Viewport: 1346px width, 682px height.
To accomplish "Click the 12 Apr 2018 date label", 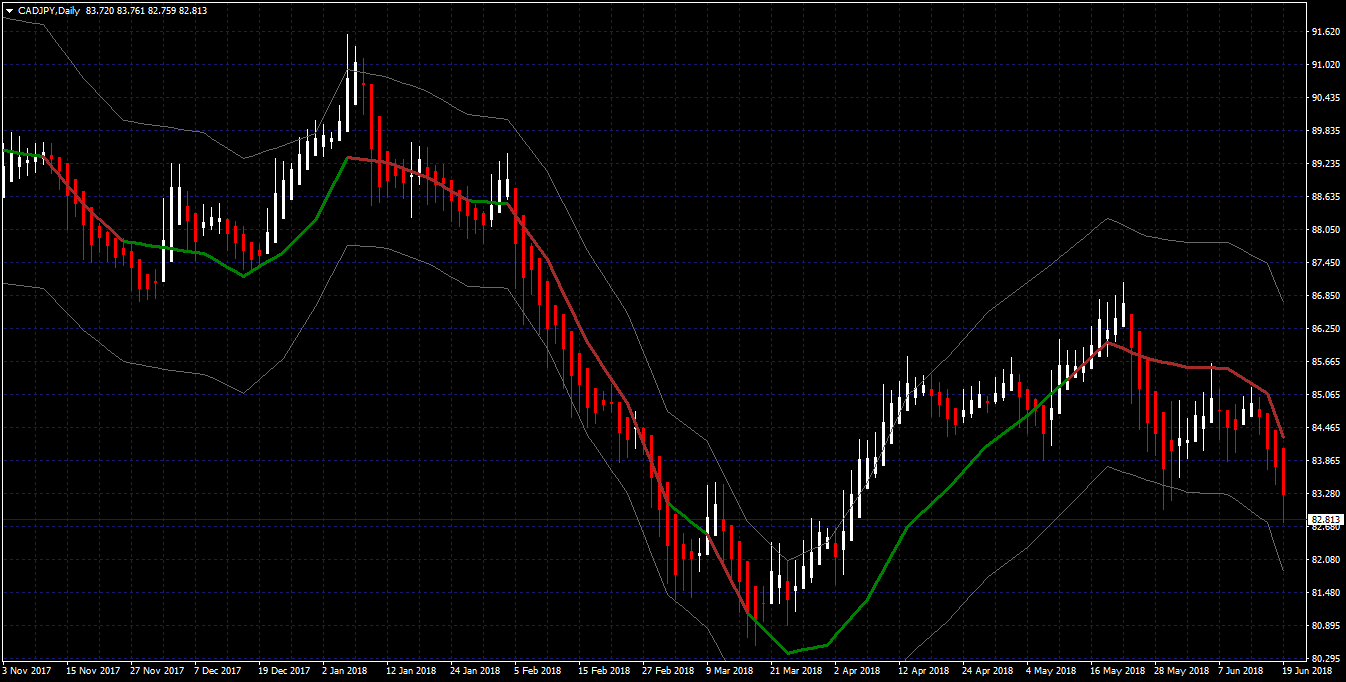I will tap(923, 672).
